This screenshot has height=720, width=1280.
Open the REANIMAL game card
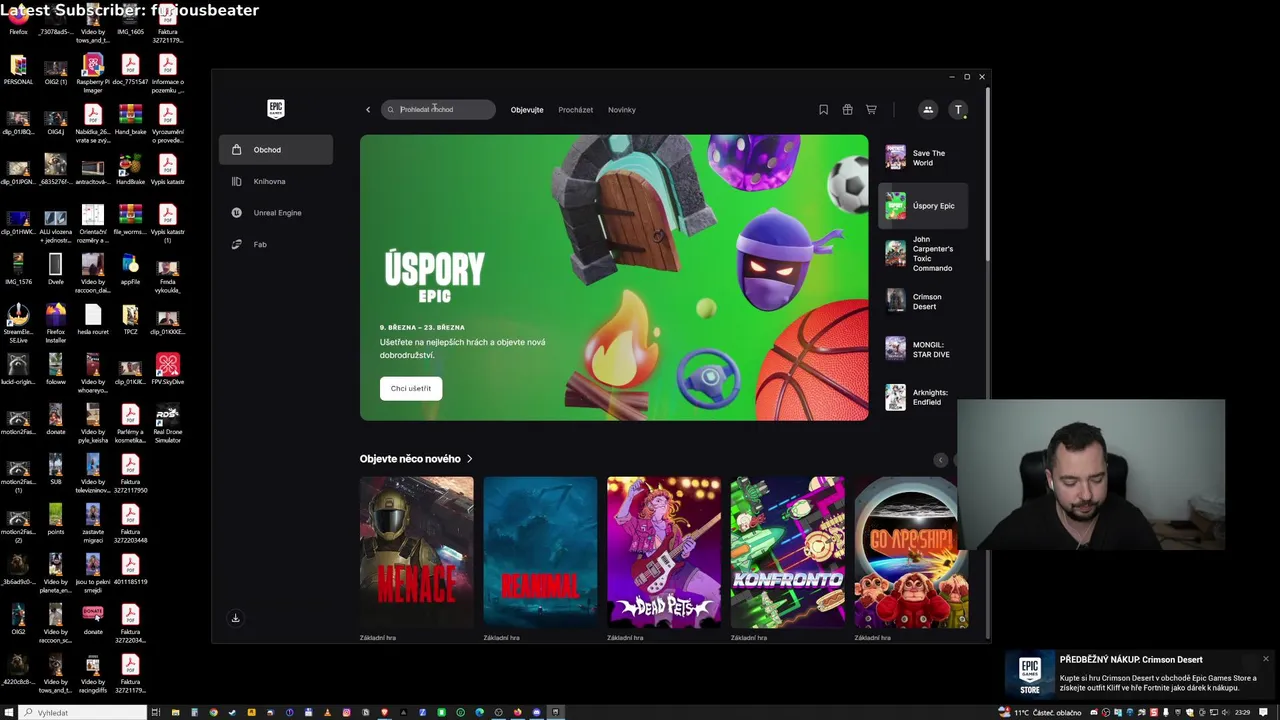[x=540, y=552]
